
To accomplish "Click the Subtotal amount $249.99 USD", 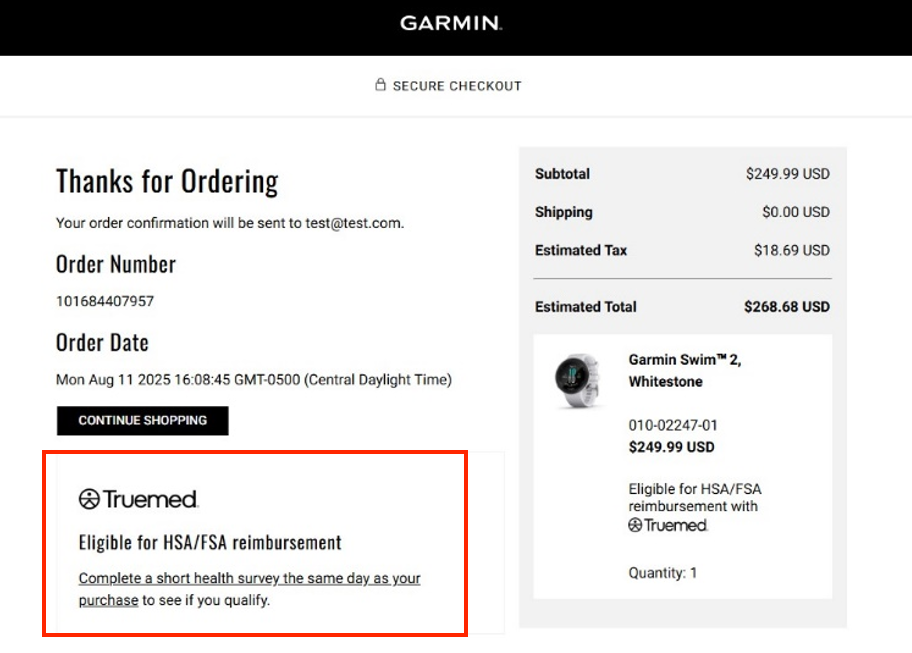I will tap(787, 174).
